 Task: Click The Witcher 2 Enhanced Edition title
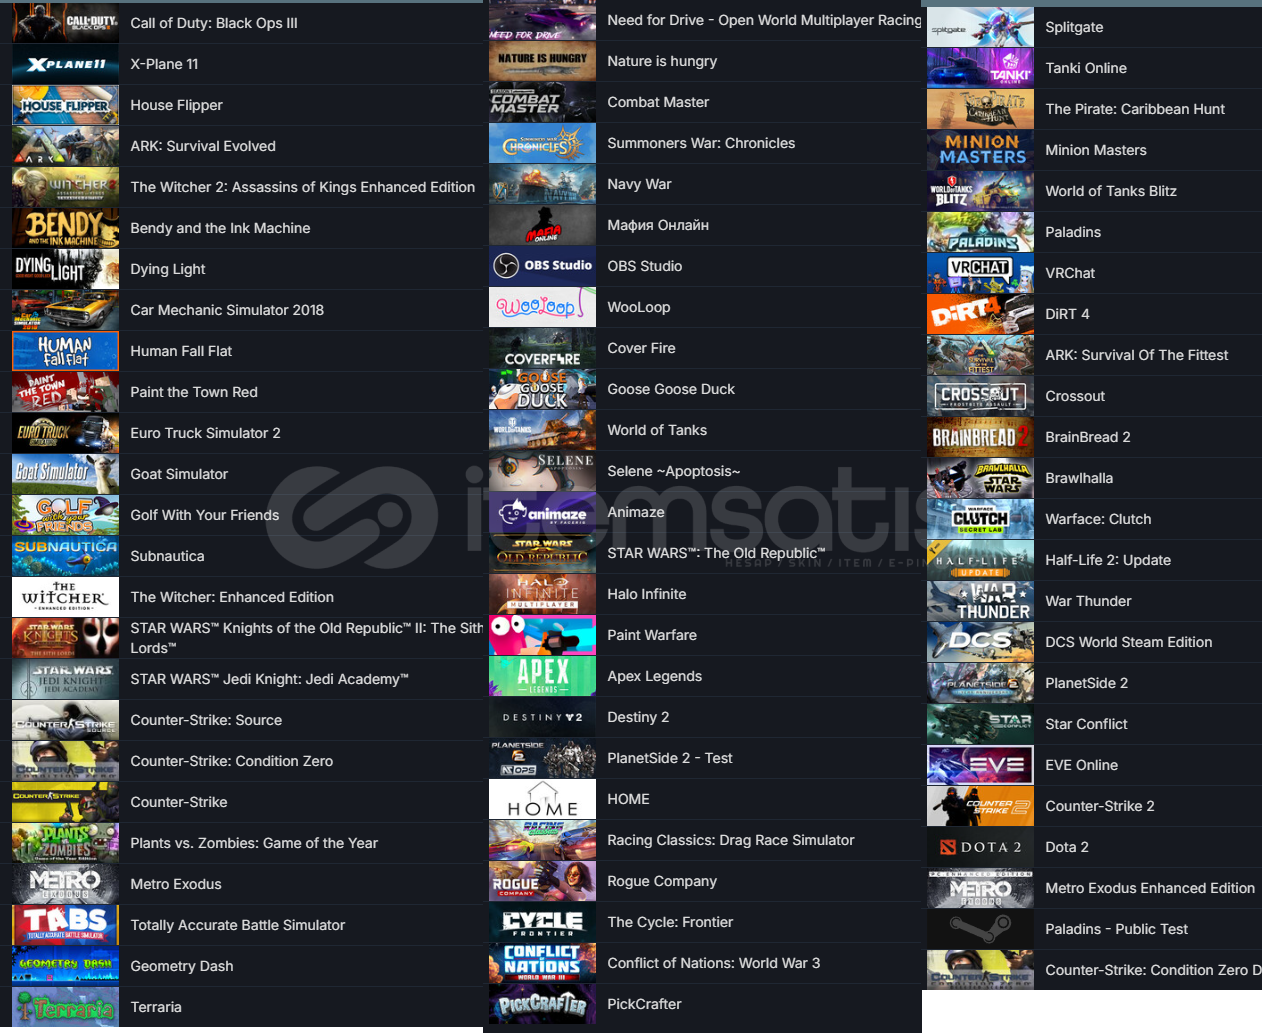click(x=303, y=187)
